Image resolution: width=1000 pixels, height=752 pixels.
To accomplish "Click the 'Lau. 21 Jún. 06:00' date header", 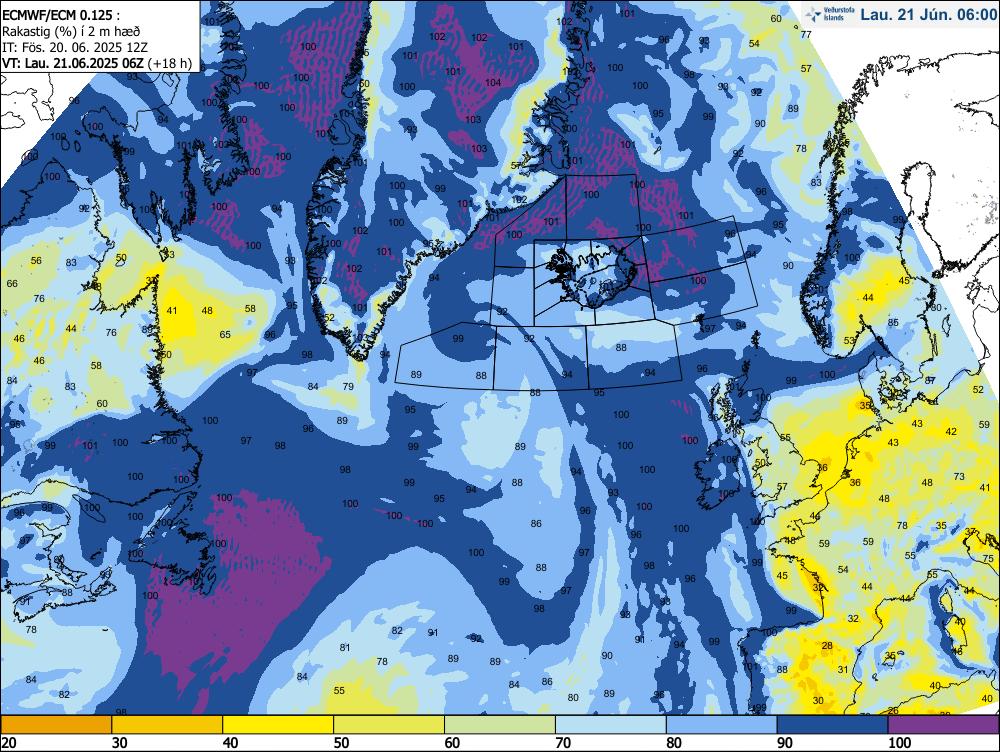I will [x=928, y=15].
